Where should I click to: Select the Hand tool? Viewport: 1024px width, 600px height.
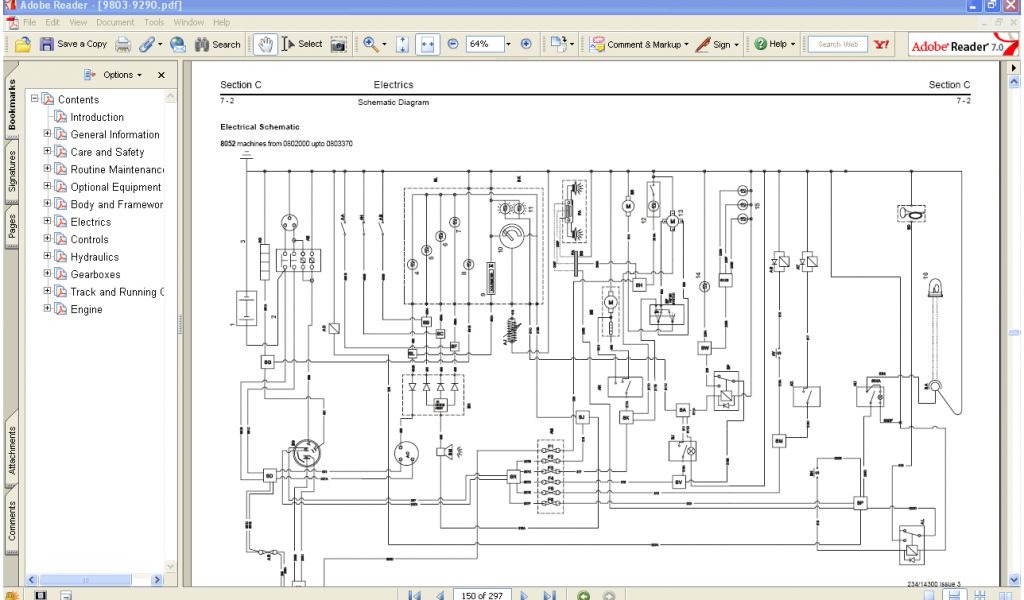tap(265, 44)
